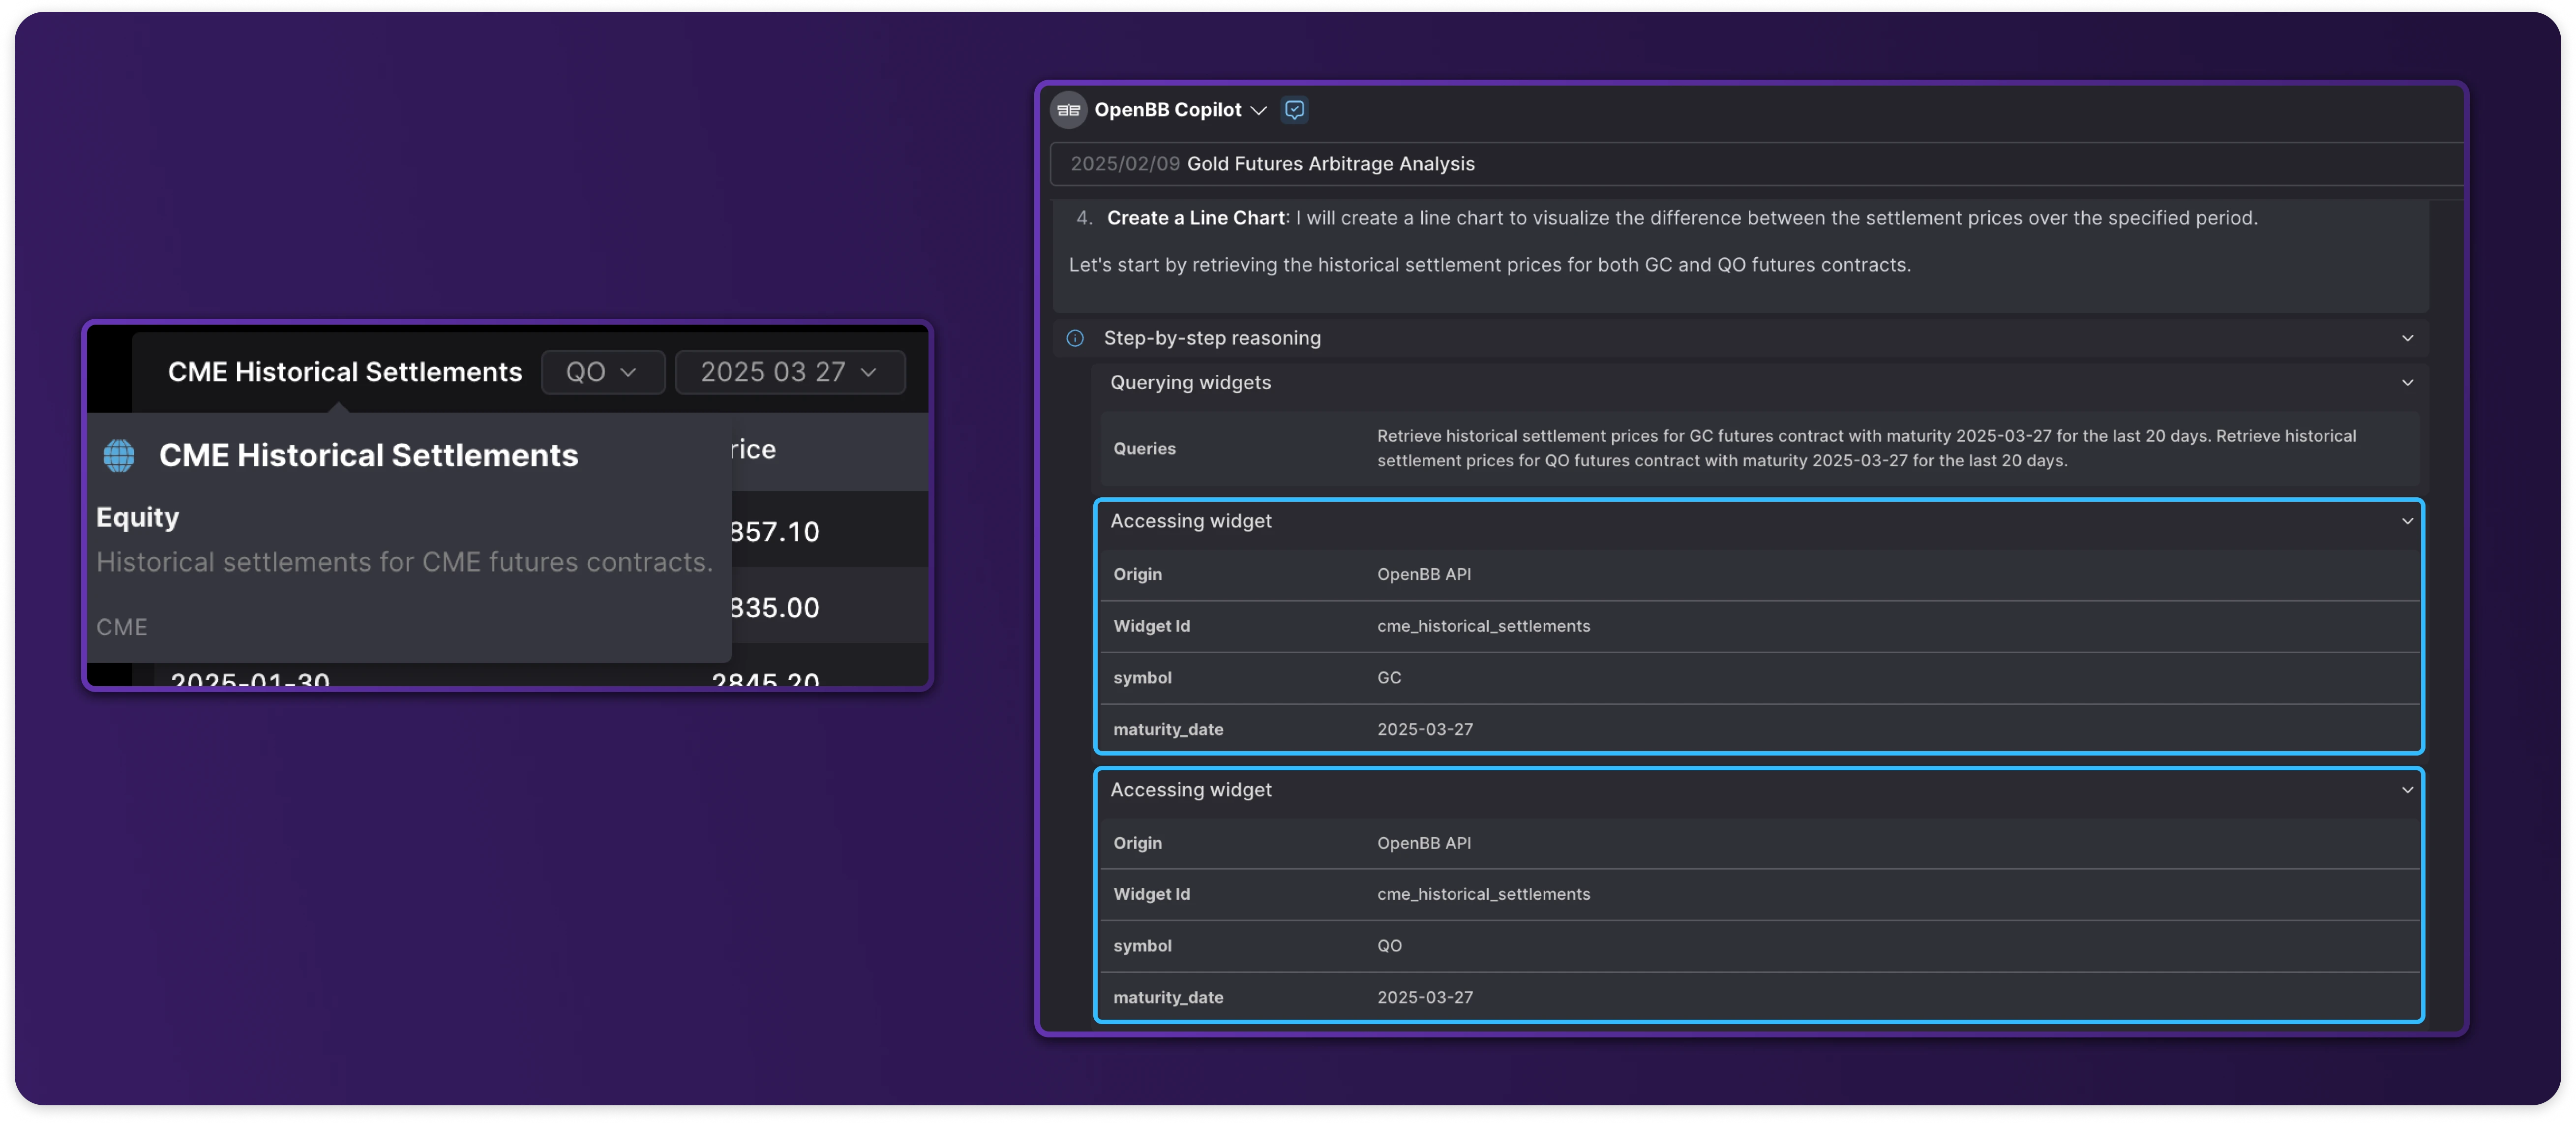Collapse the Step-by-step reasoning section

pyautogui.click(x=2407, y=338)
